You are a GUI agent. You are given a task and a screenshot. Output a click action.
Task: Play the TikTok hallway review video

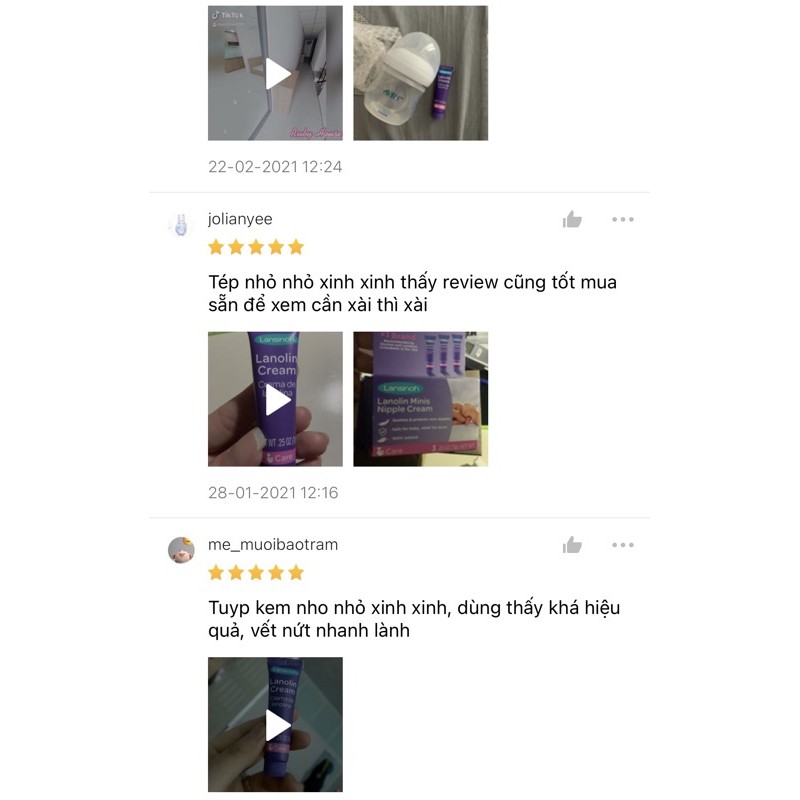[x=275, y=73]
